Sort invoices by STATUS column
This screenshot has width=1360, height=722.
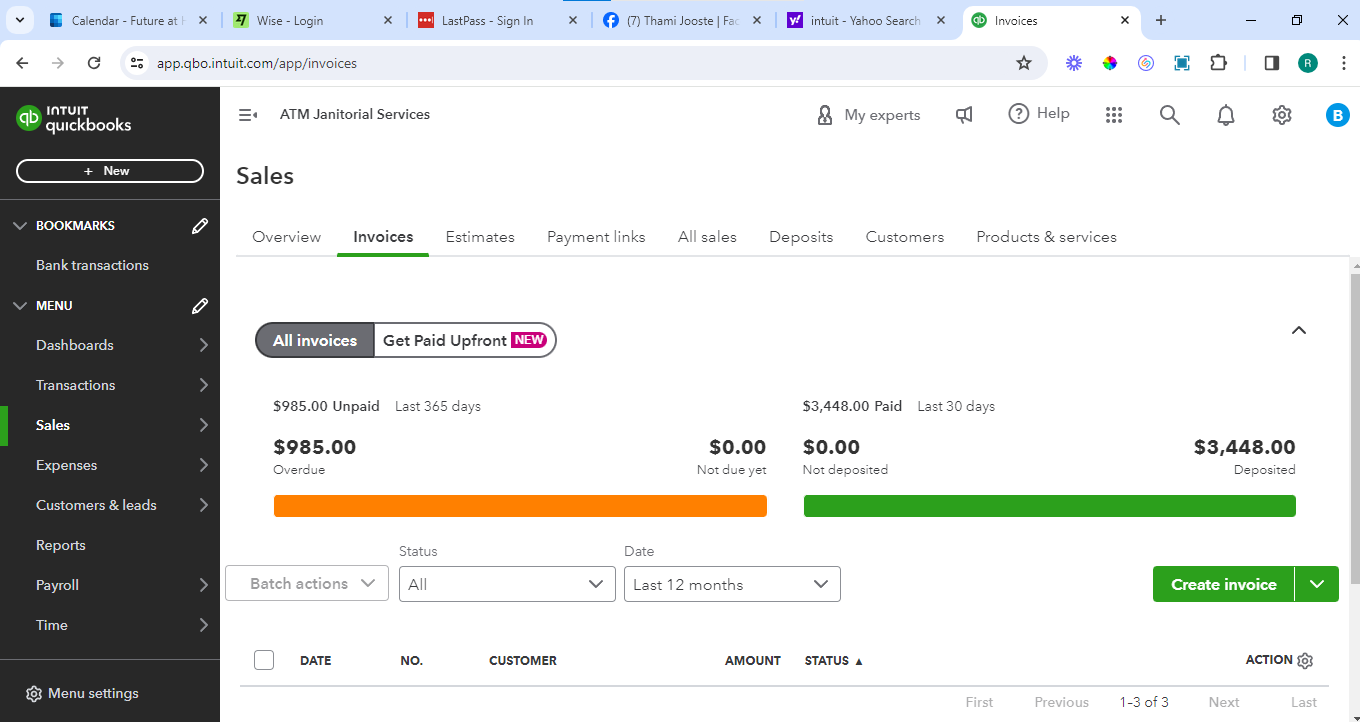(833, 661)
